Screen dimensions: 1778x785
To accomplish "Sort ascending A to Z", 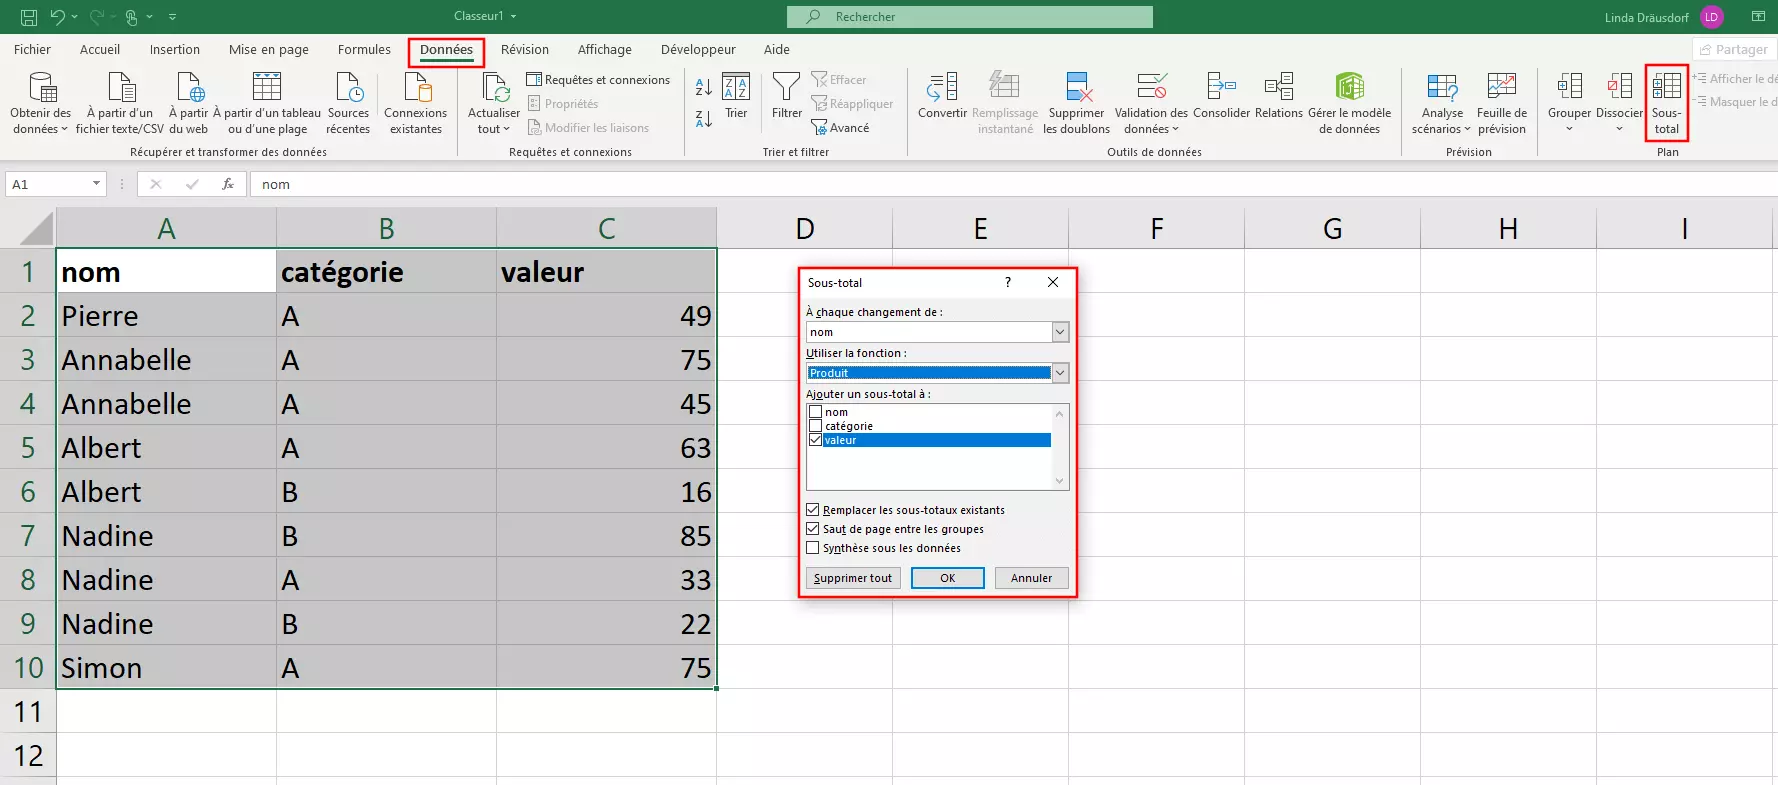I will coord(704,87).
